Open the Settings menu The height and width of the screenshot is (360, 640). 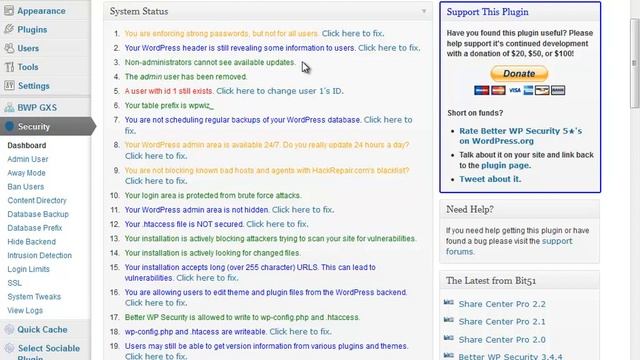[x=33, y=86]
